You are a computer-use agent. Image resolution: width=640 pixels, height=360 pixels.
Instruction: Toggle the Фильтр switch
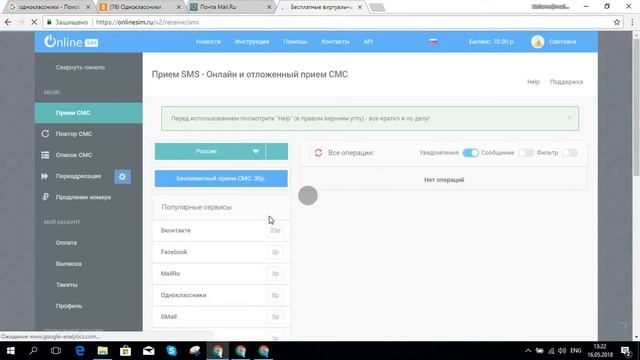click(x=570, y=153)
